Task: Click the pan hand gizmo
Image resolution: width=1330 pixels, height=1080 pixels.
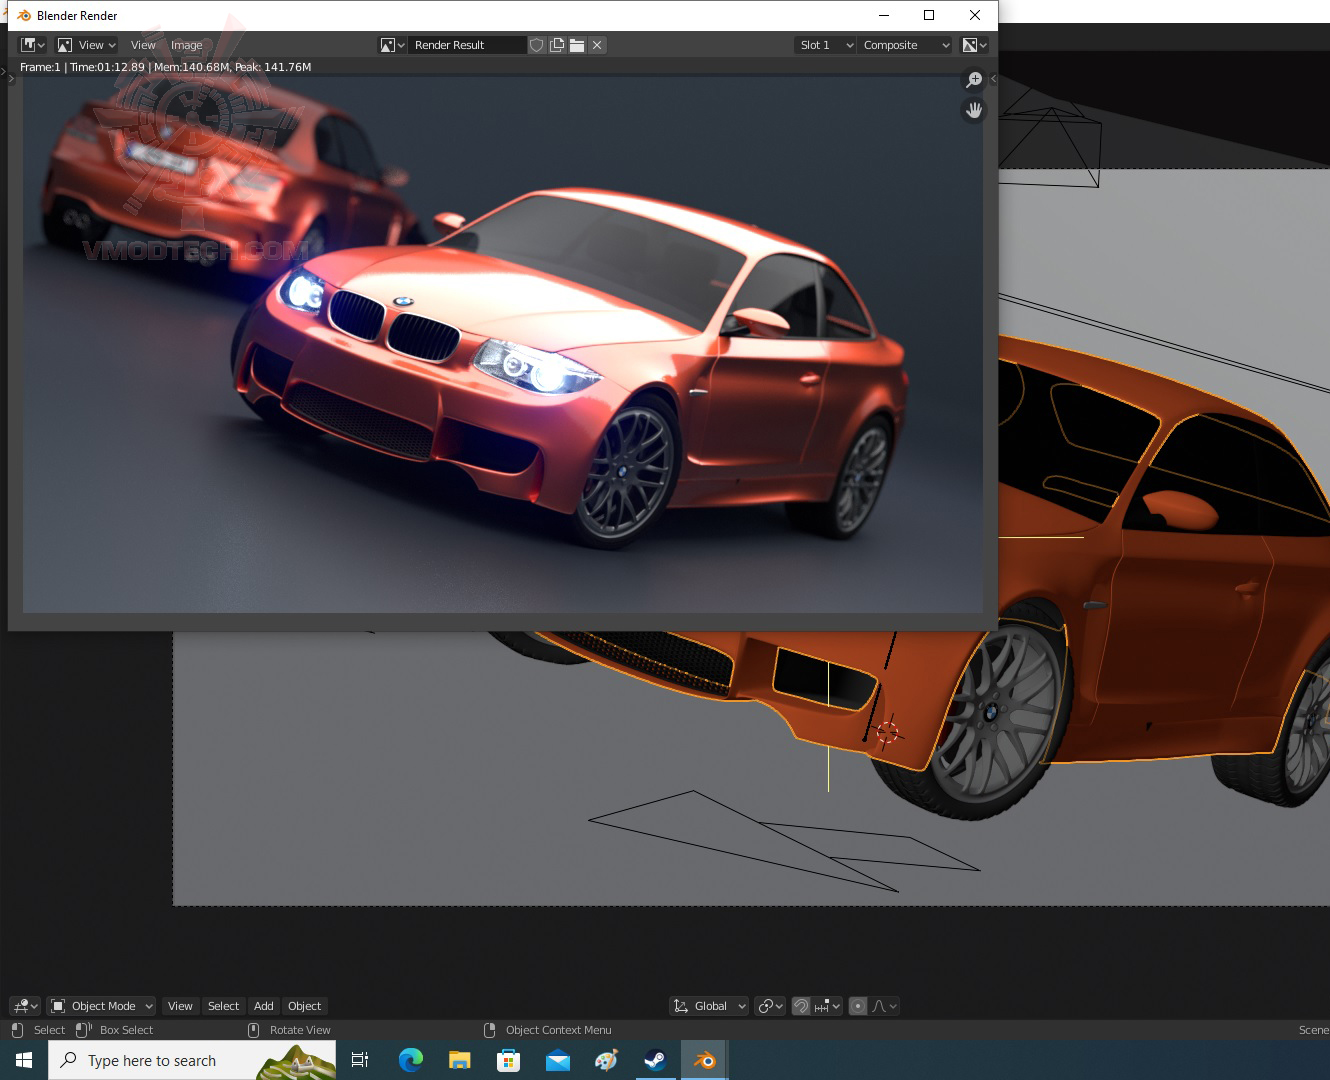Action: pos(974,110)
